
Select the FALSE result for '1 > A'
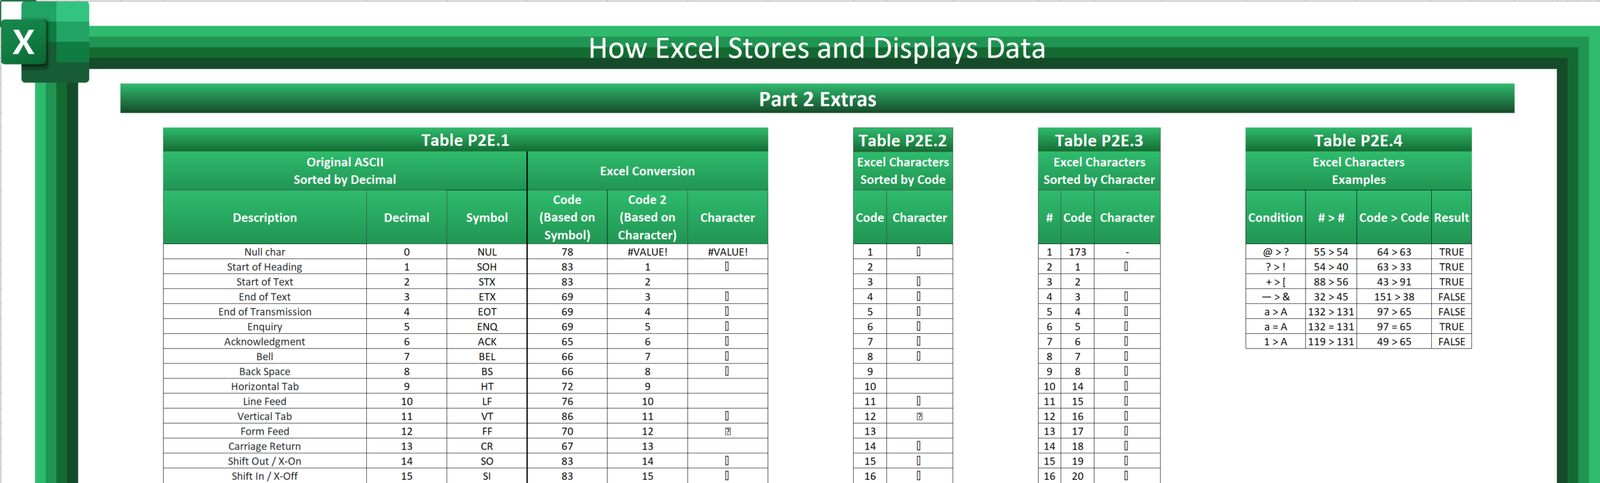point(1451,342)
